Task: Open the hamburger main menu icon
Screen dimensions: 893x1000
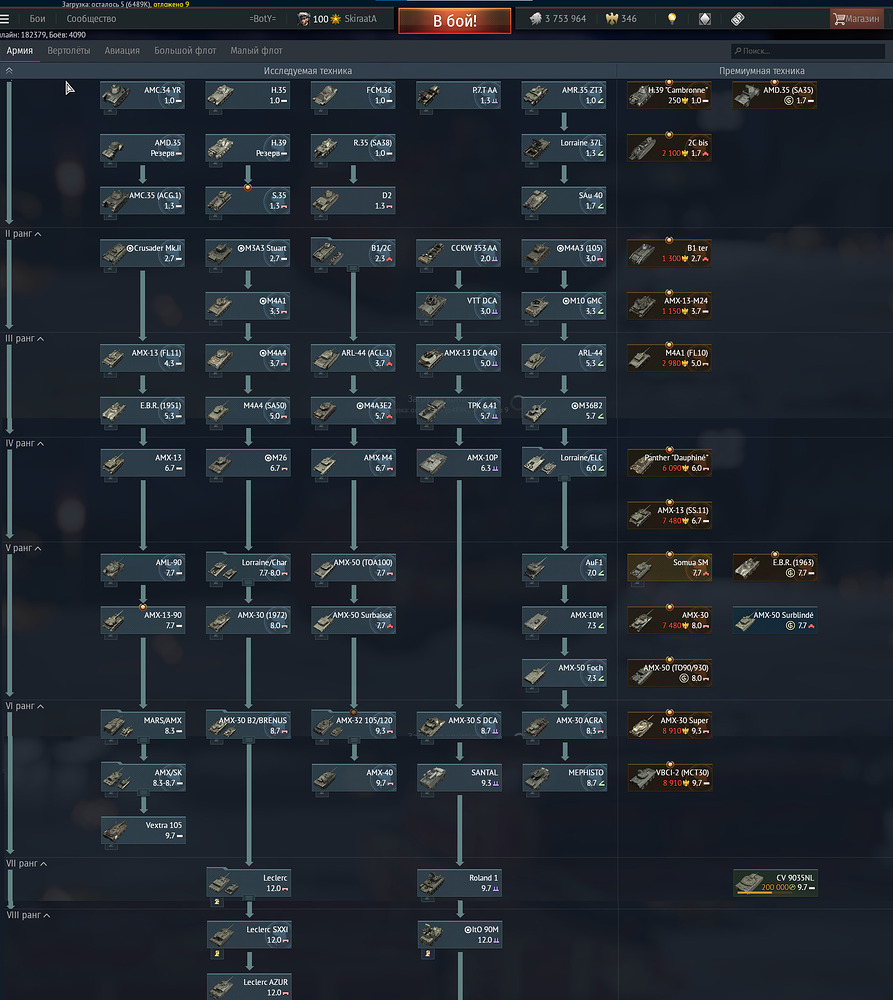Action: click(x=5, y=18)
